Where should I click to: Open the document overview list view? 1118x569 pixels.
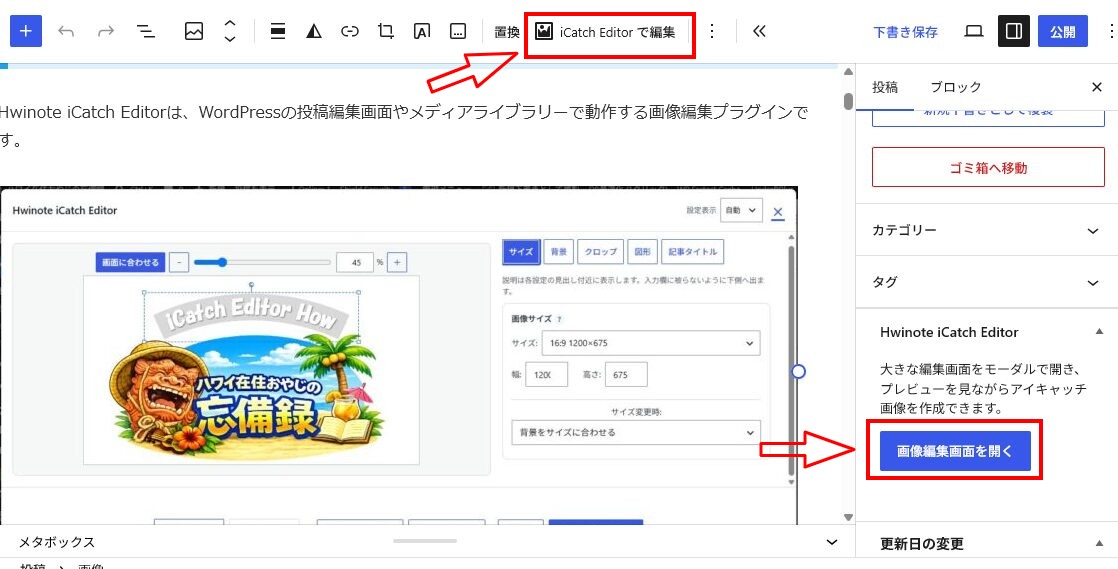pyautogui.click(x=146, y=31)
